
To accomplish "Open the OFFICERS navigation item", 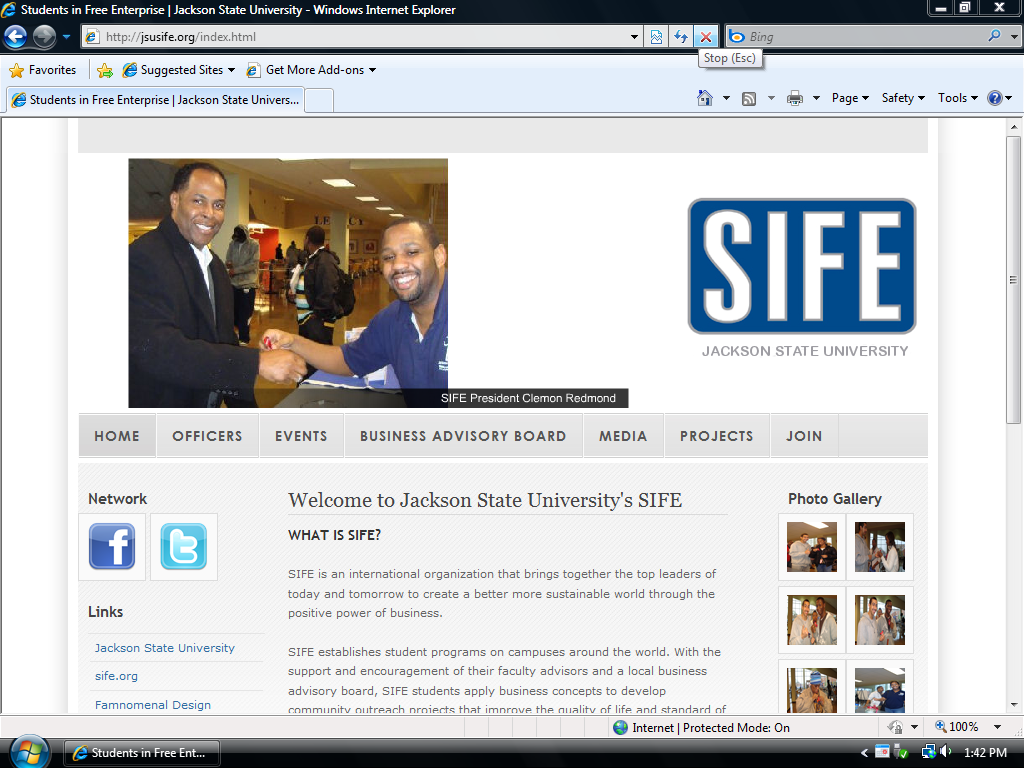I will coord(207,436).
